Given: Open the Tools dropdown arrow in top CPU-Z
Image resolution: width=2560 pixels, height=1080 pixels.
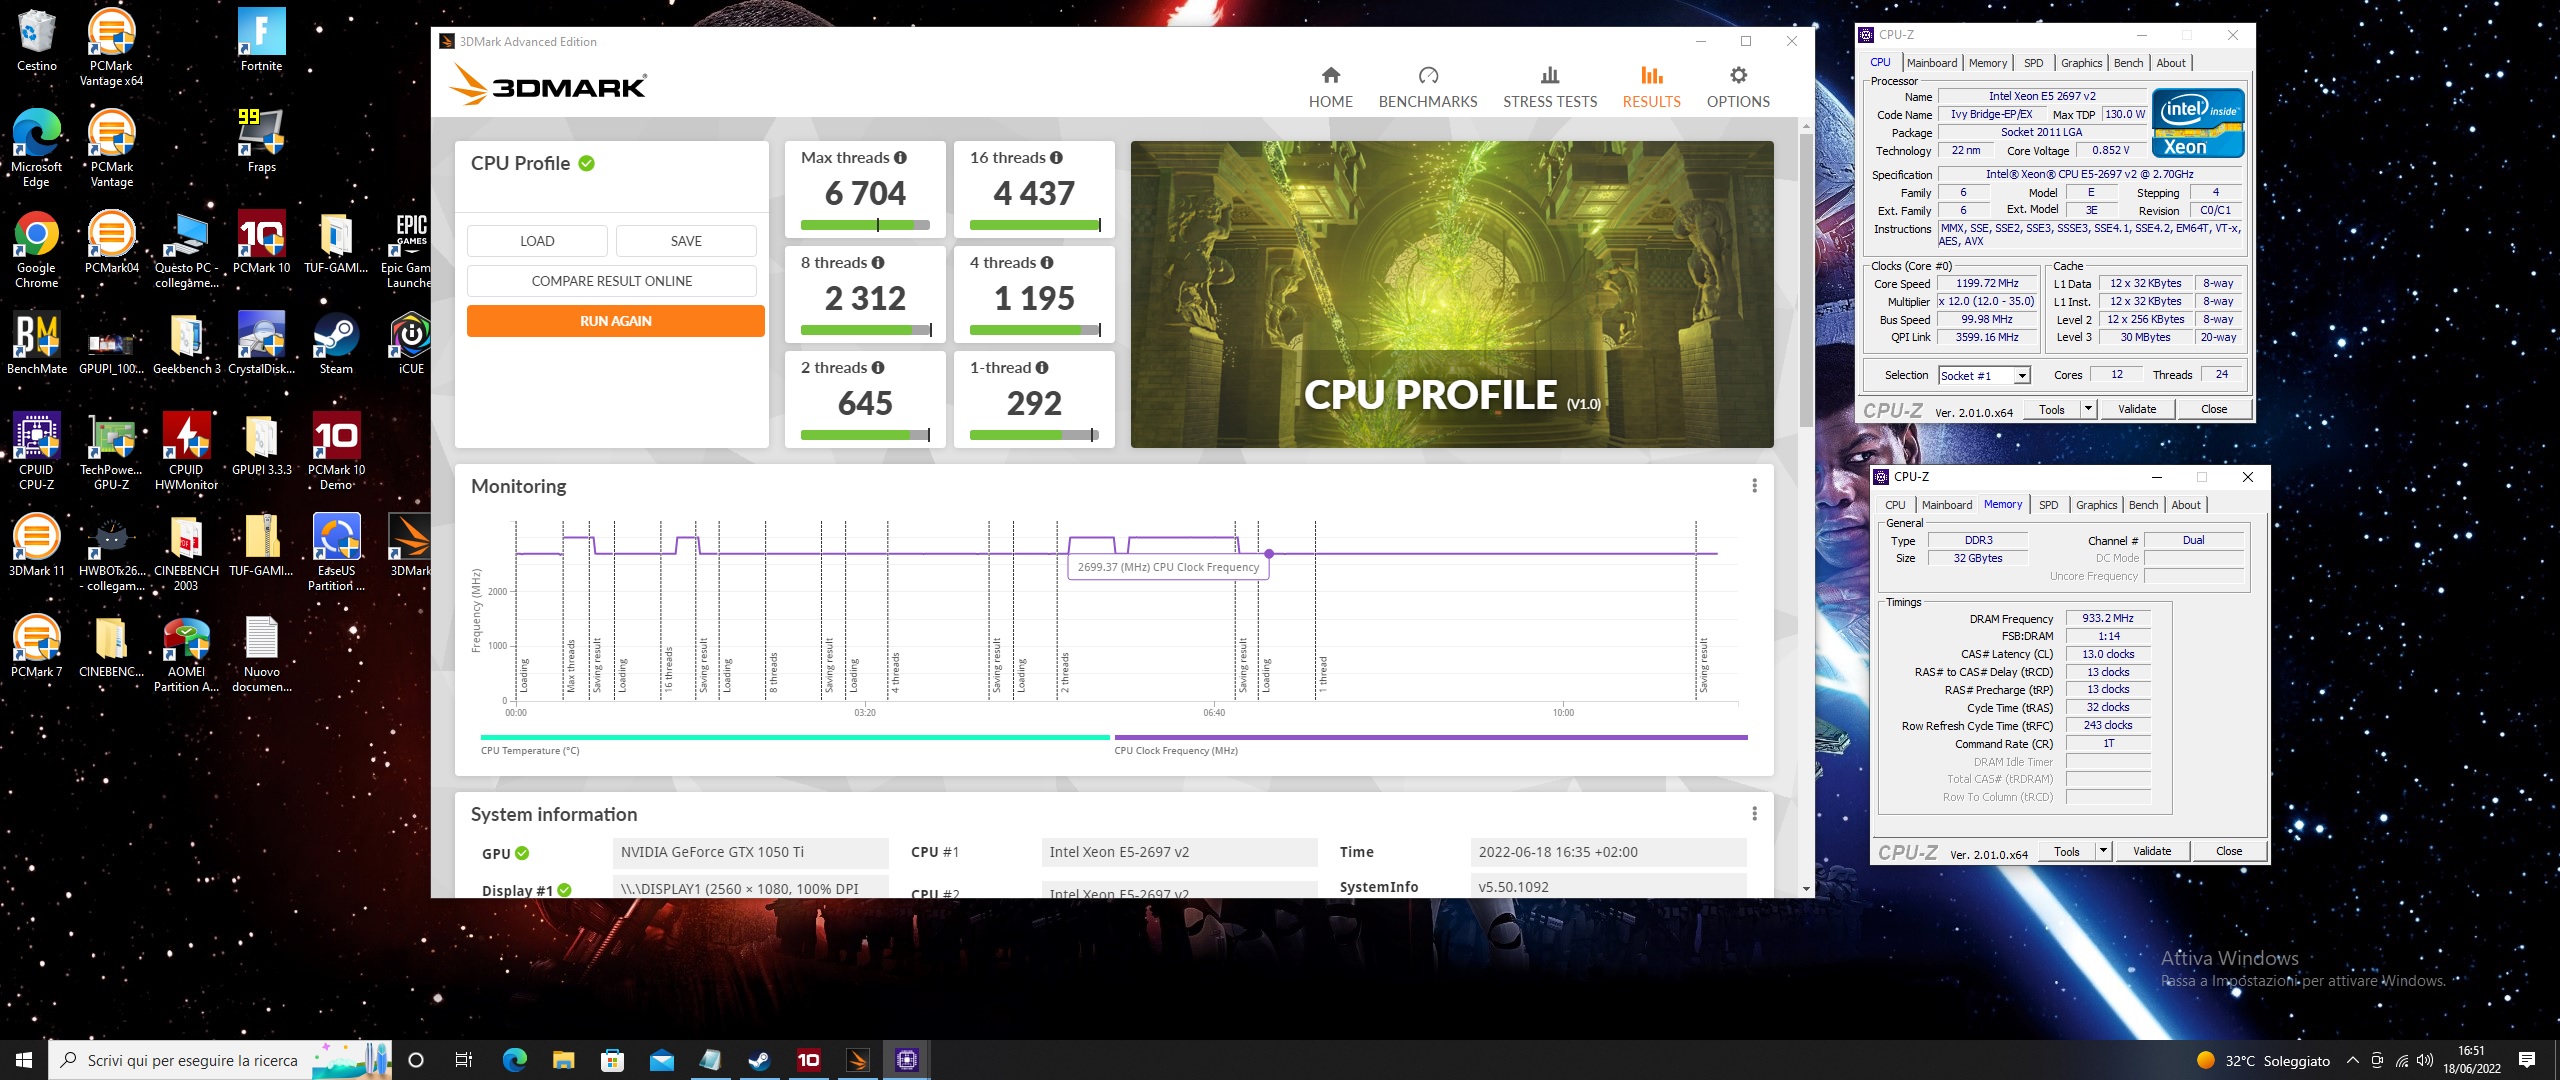Looking at the screenshot, I should pos(2088,409).
